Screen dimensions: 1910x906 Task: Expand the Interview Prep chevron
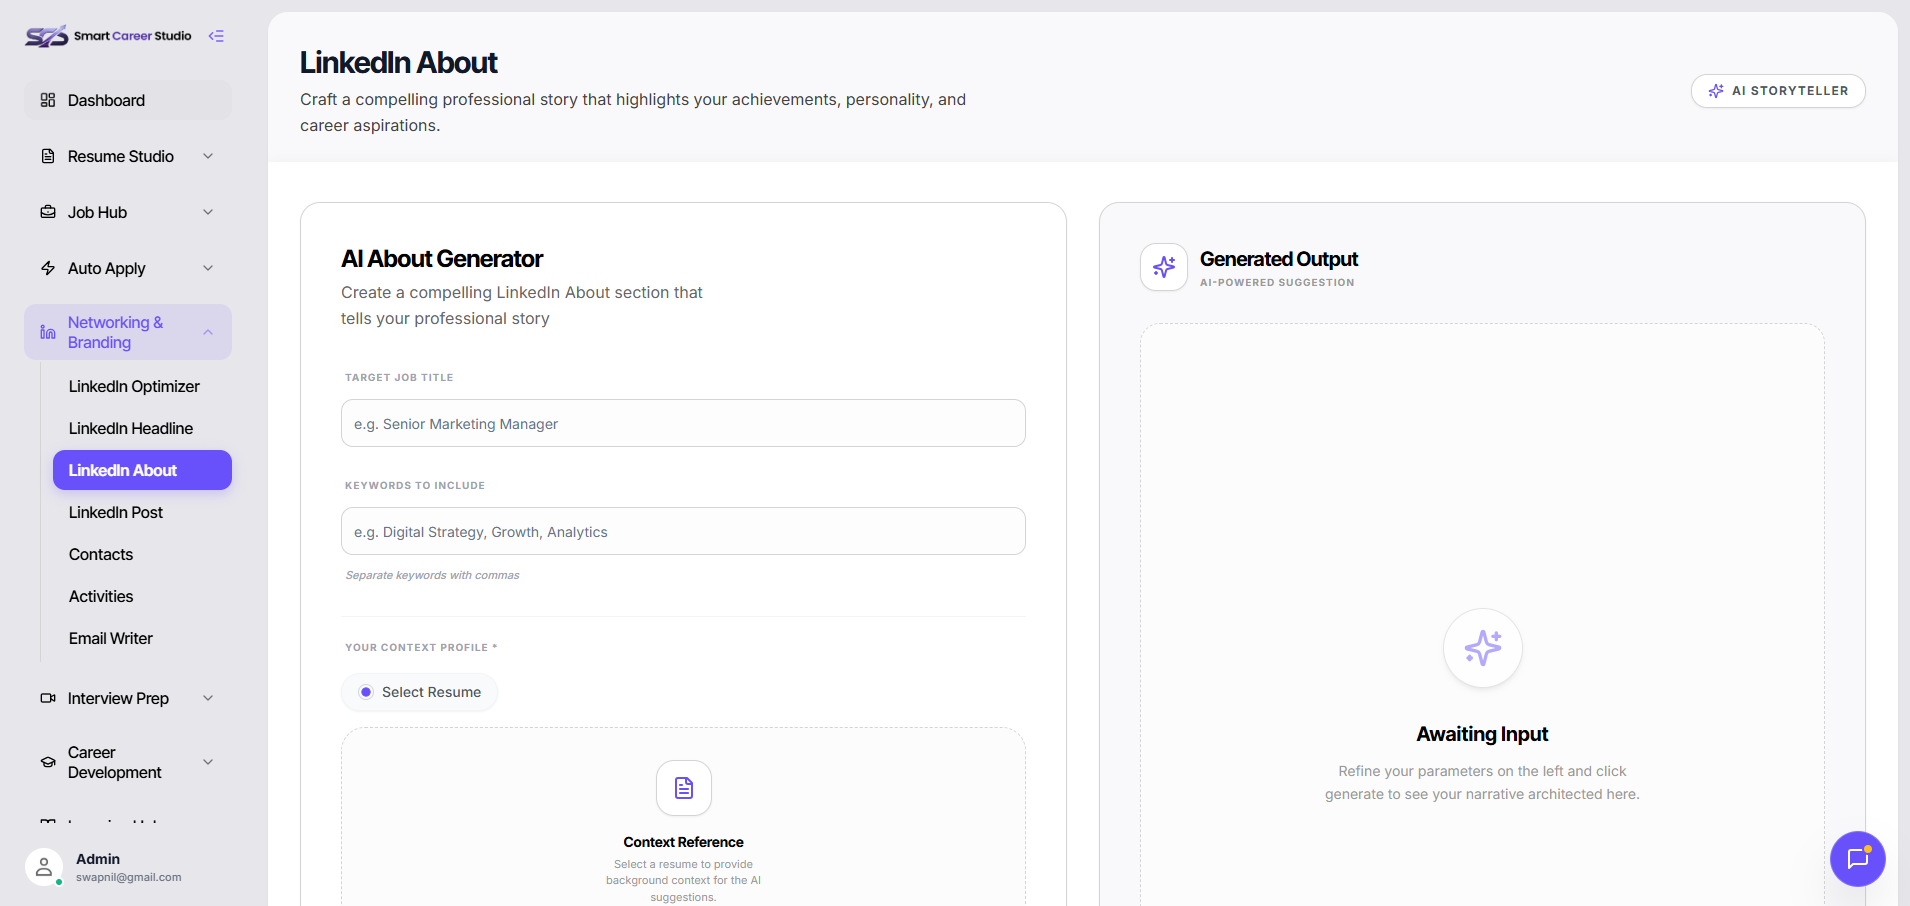(x=208, y=698)
